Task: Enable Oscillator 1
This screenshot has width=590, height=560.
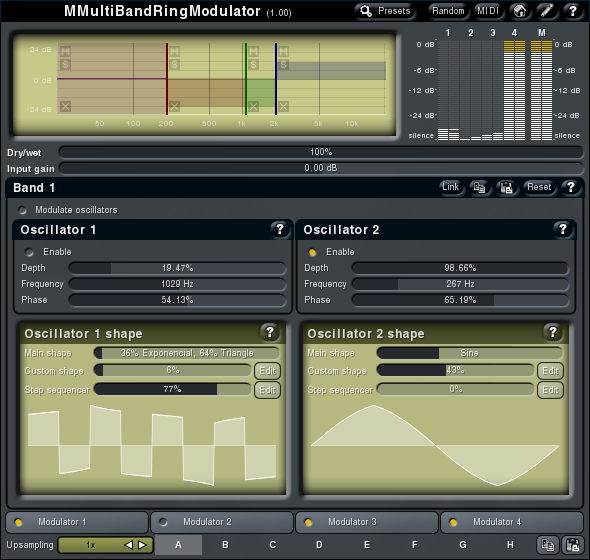Action: click(29, 252)
